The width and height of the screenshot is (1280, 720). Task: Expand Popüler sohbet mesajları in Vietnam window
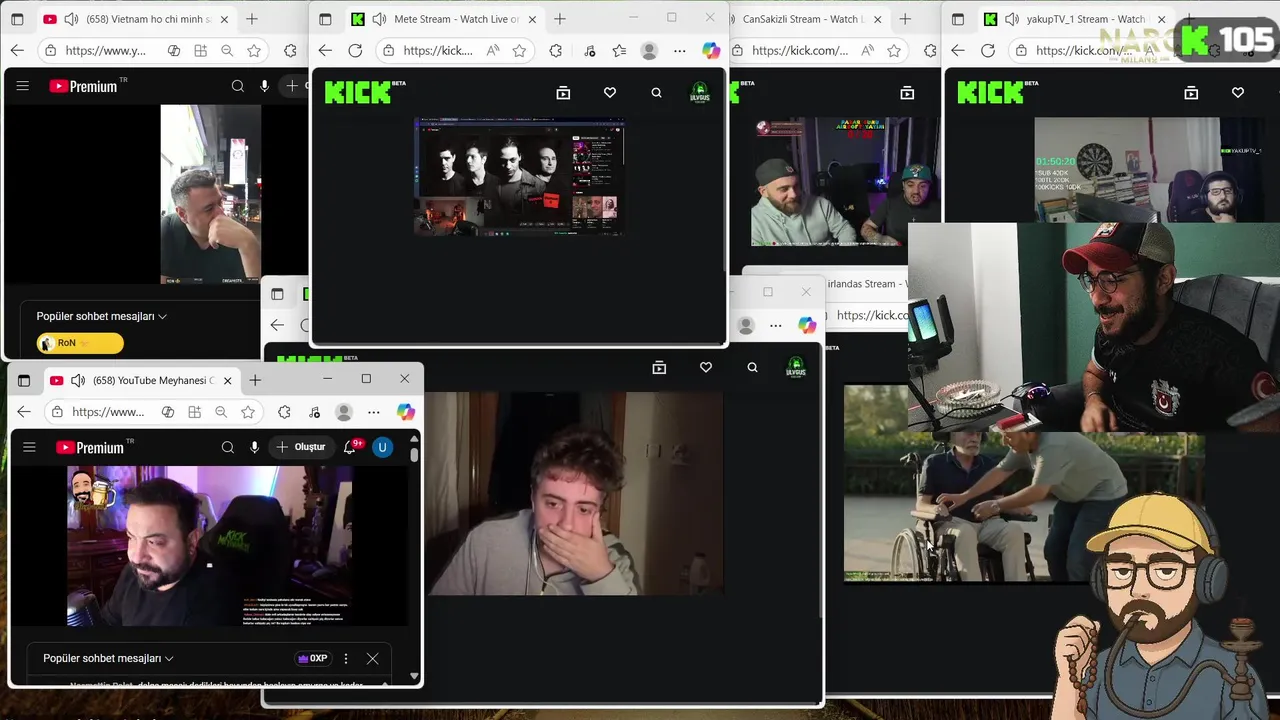coord(101,316)
